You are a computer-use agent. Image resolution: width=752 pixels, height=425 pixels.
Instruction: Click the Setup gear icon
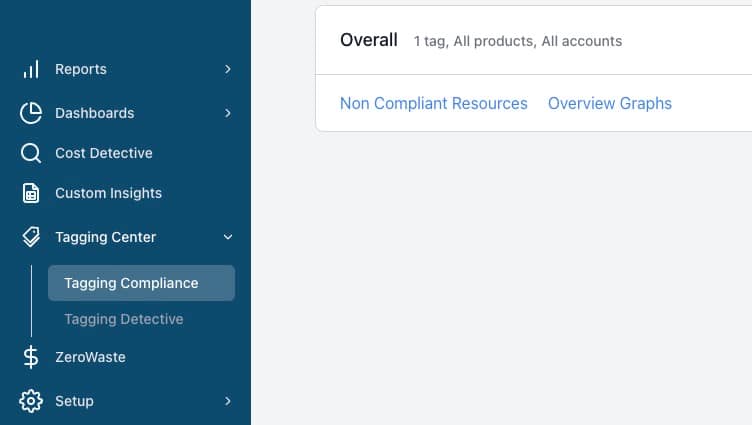31,401
